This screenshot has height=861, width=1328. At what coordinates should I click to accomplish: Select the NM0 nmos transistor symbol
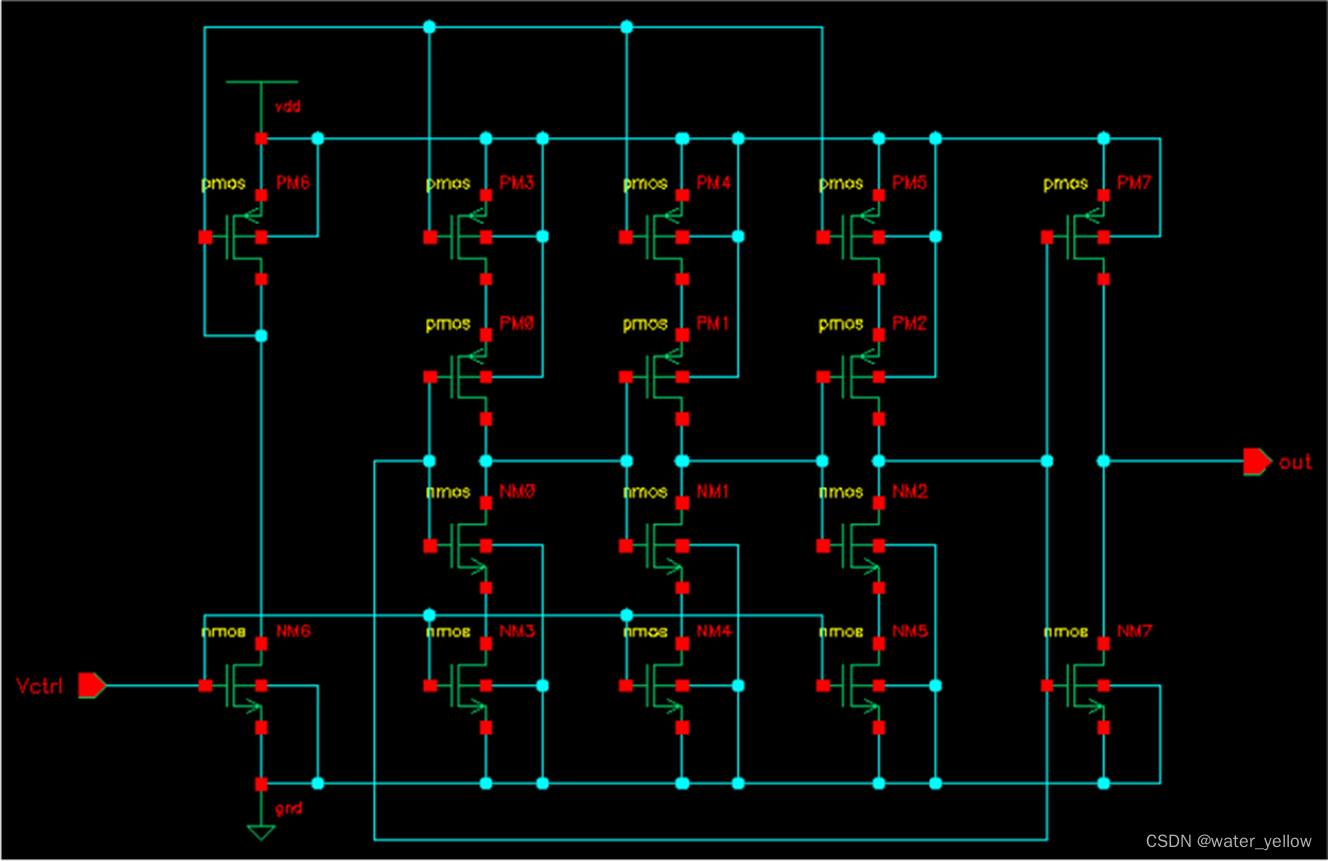[462, 546]
